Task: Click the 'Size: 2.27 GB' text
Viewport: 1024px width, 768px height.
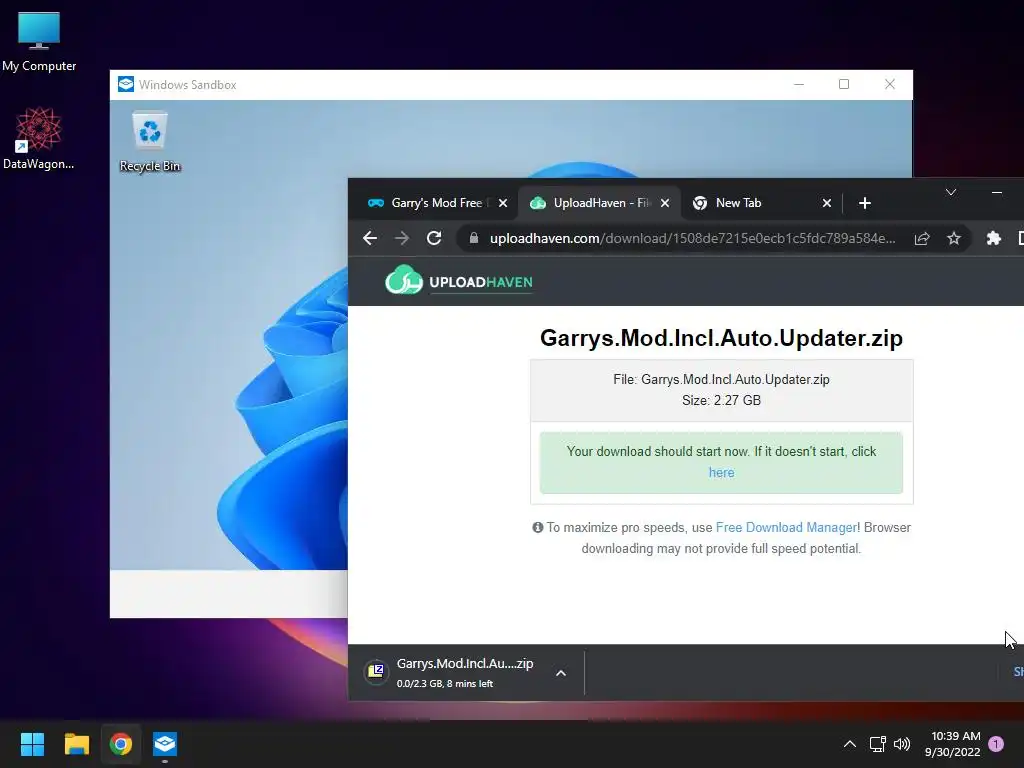Action: [722, 400]
